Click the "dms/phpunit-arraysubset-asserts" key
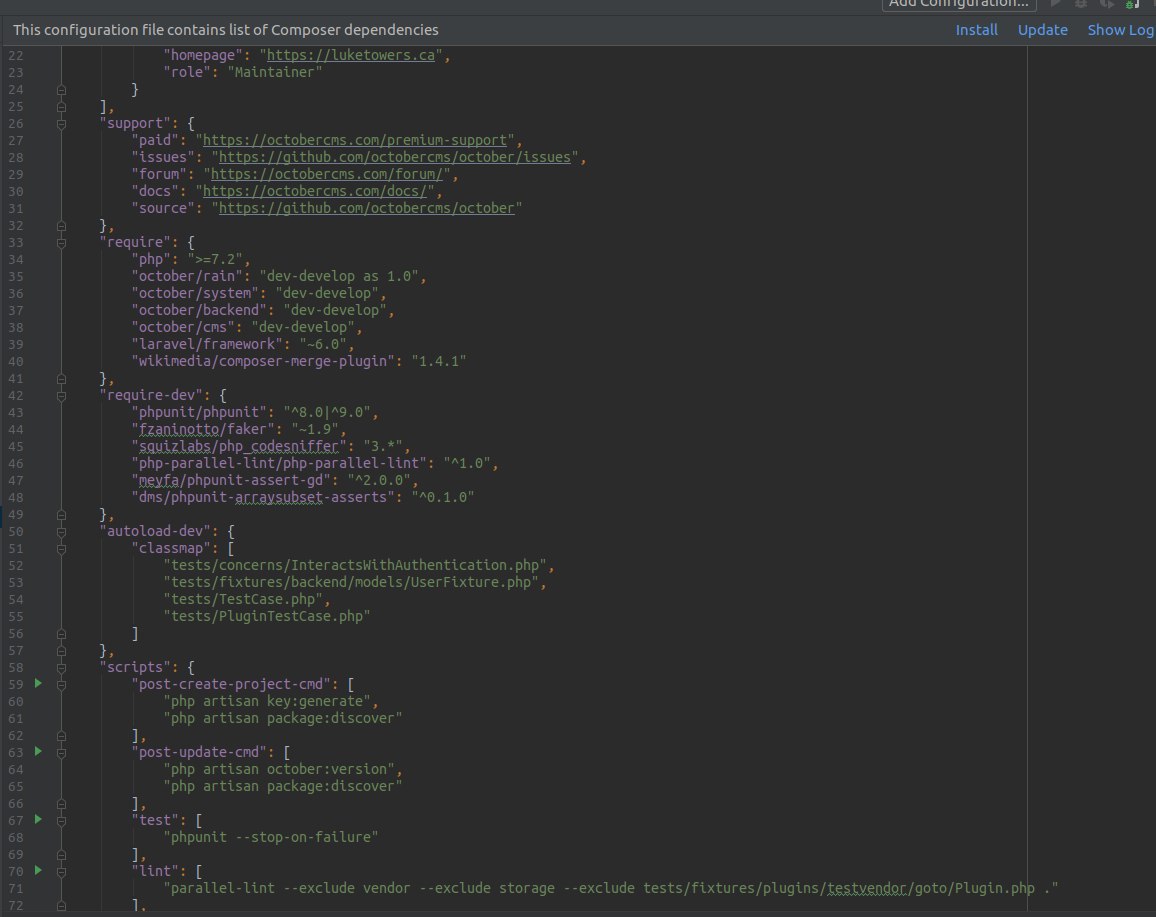Image resolution: width=1156 pixels, height=917 pixels. (x=263, y=497)
